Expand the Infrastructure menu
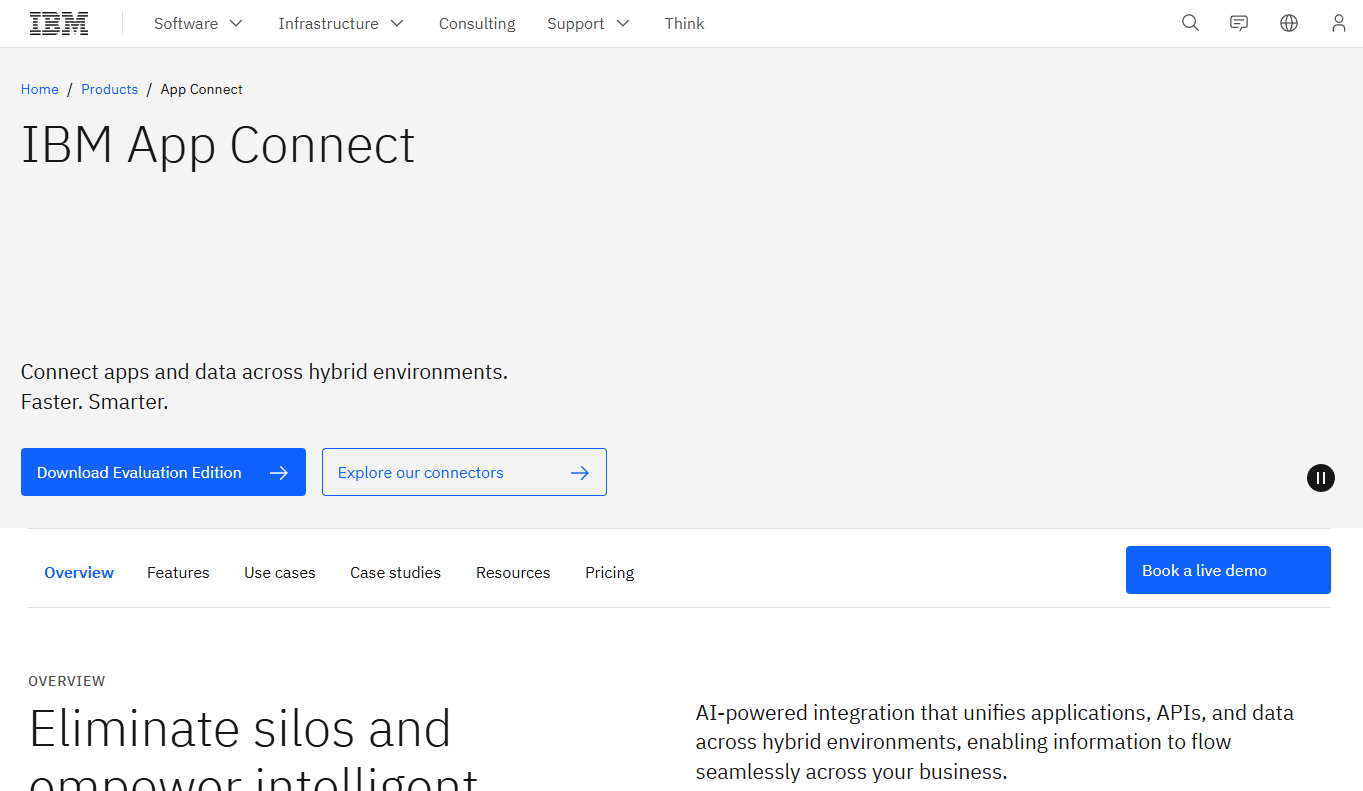1363x791 pixels. [341, 23]
